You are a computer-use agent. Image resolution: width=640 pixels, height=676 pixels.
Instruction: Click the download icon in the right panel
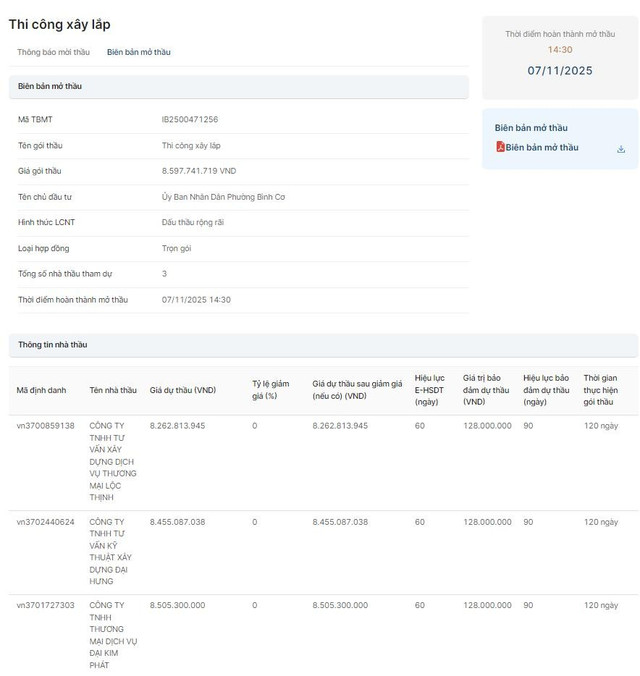621,149
